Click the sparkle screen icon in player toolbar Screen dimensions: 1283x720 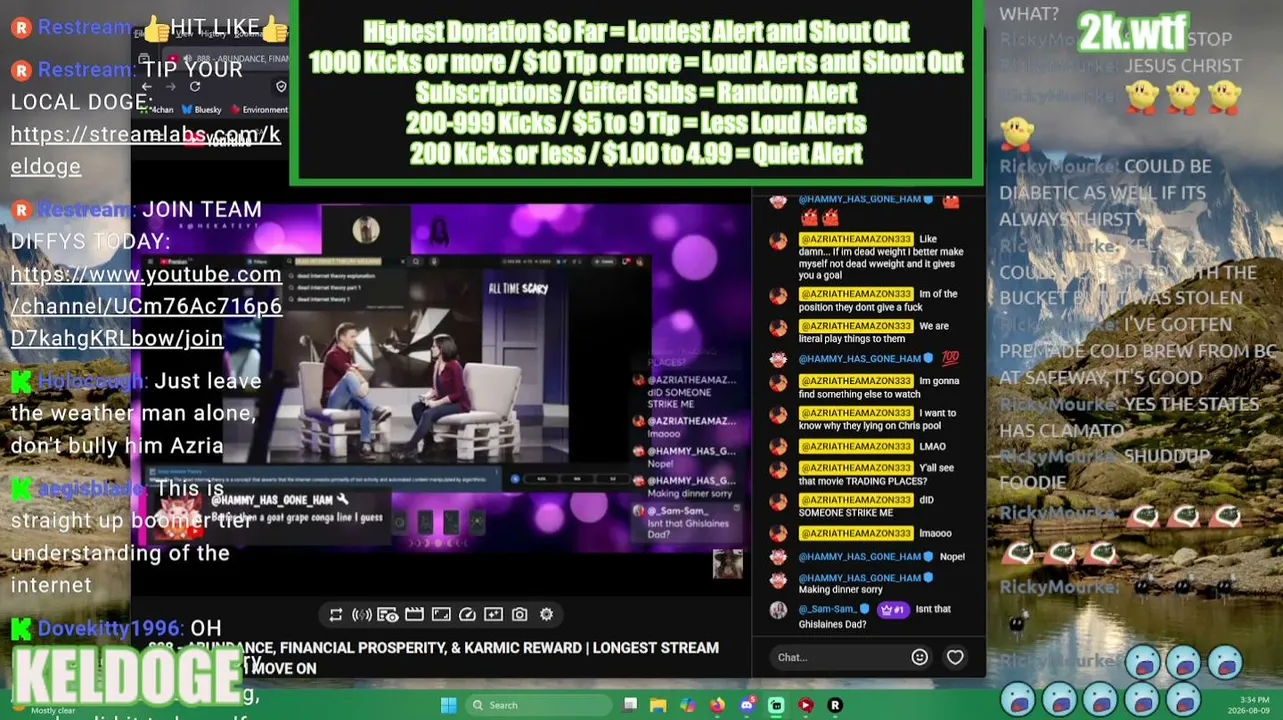click(493, 615)
